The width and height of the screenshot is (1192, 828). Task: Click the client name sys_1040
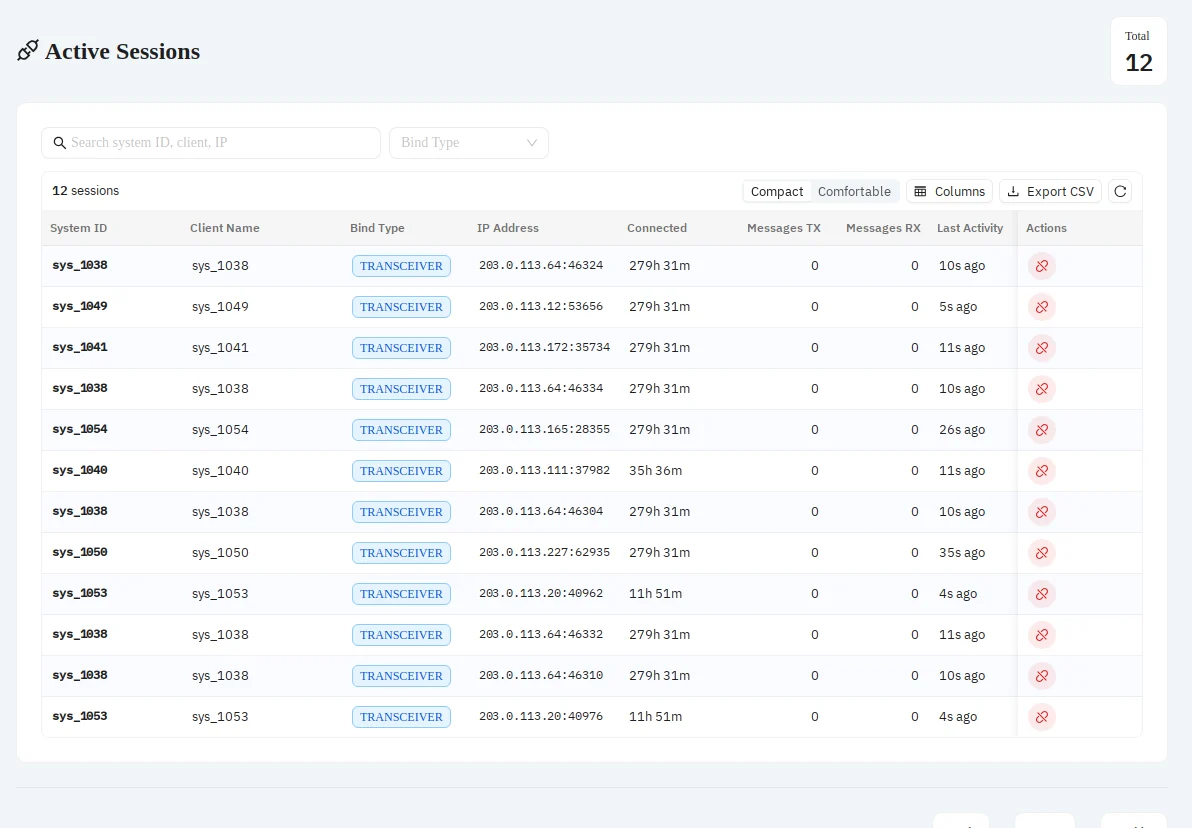[x=220, y=471]
